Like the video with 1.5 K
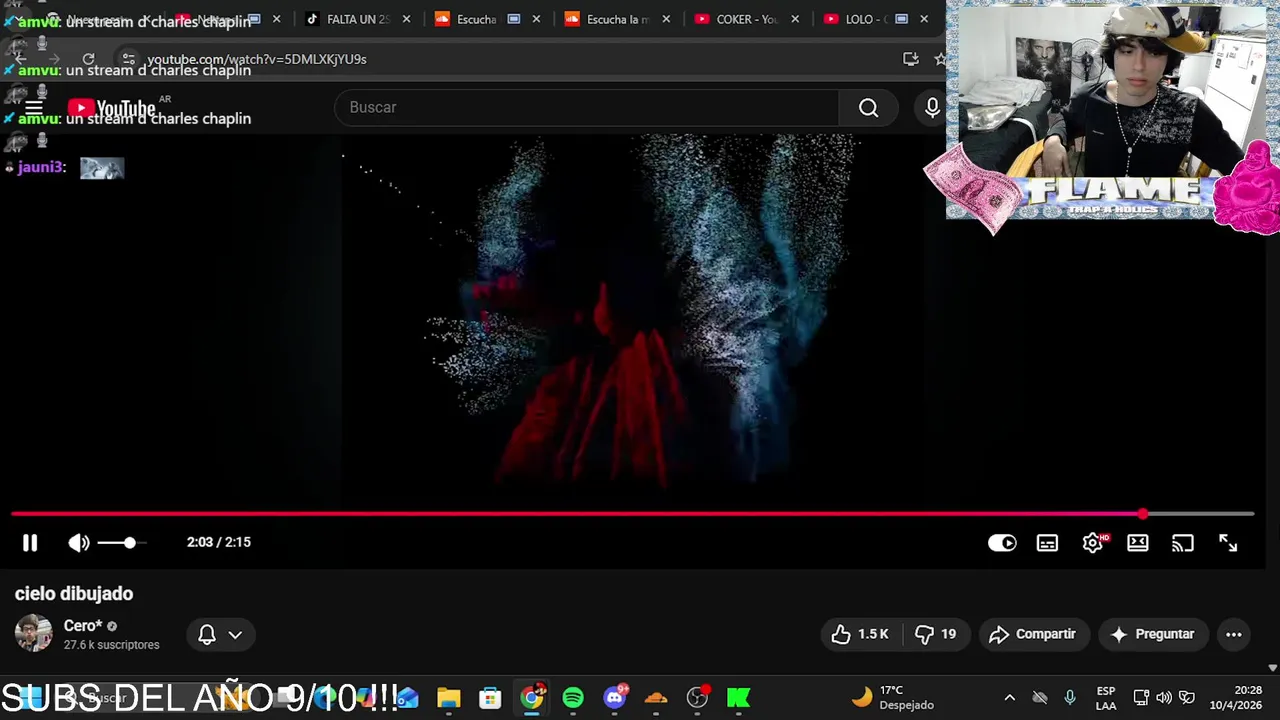The width and height of the screenshot is (1280, 720). pyautogui.click(x=860, y=634)
